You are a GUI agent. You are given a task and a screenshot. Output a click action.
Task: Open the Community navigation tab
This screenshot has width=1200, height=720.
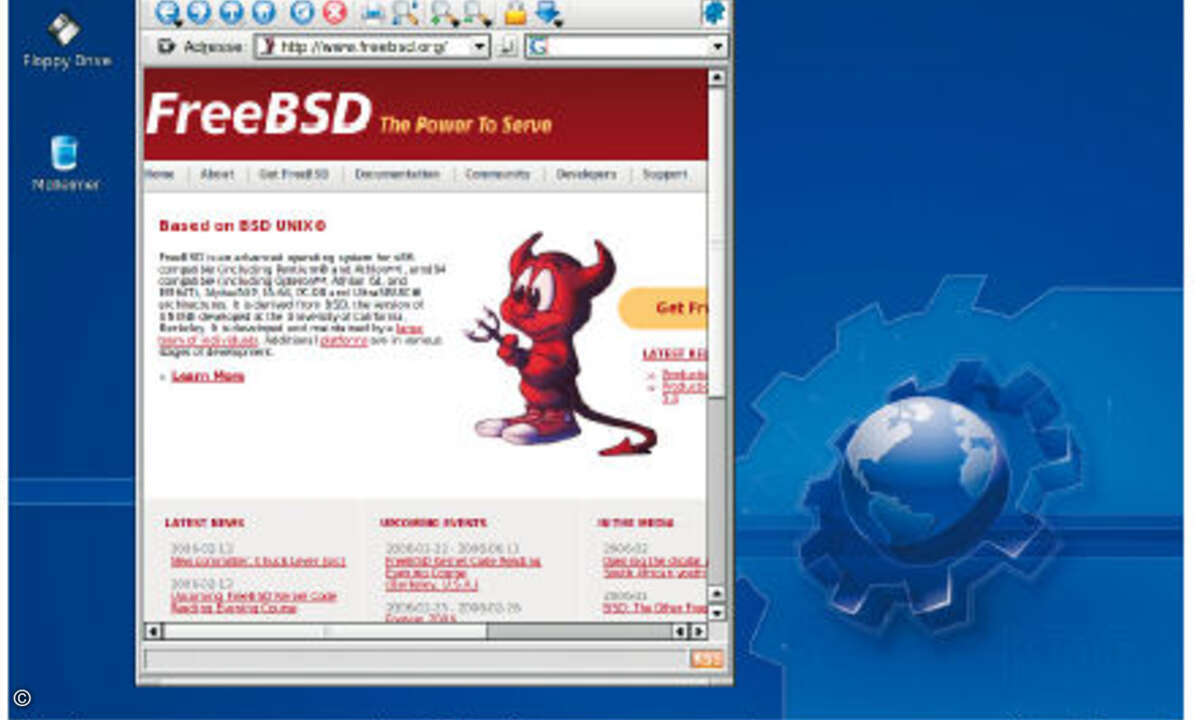tap(497, 174)
